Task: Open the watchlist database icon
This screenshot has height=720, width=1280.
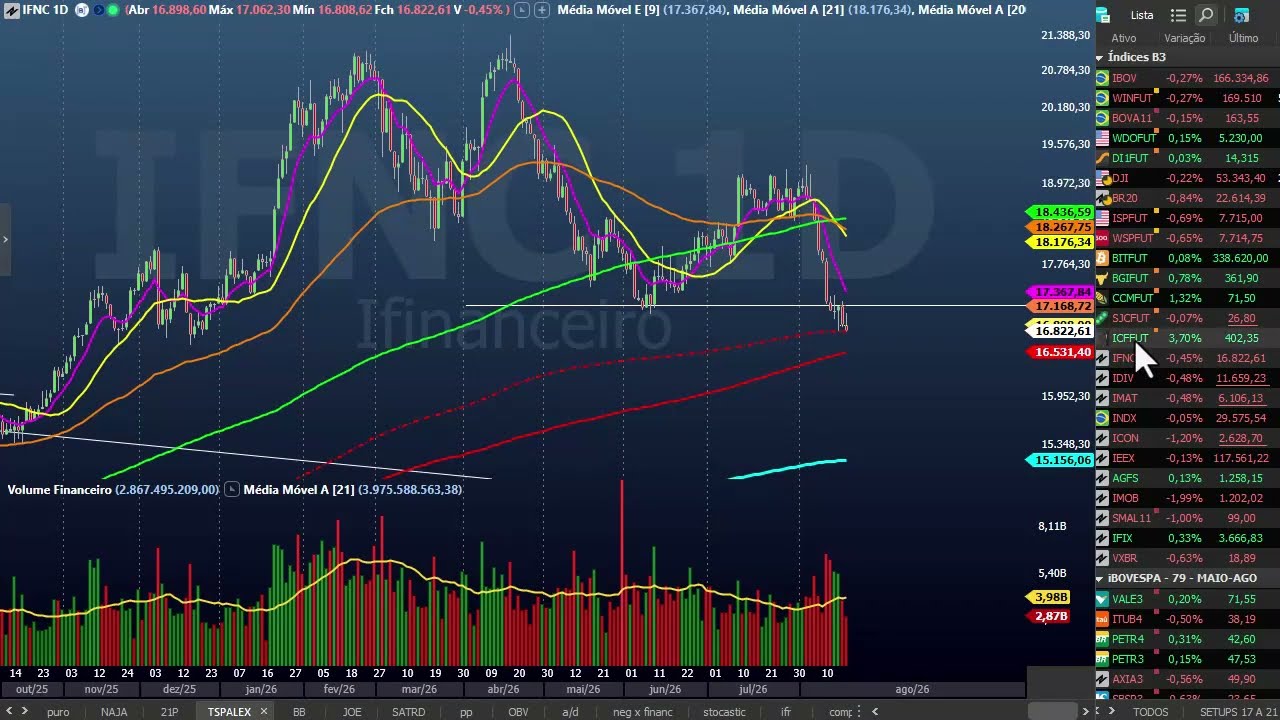Action: (x=1103, y=15)
